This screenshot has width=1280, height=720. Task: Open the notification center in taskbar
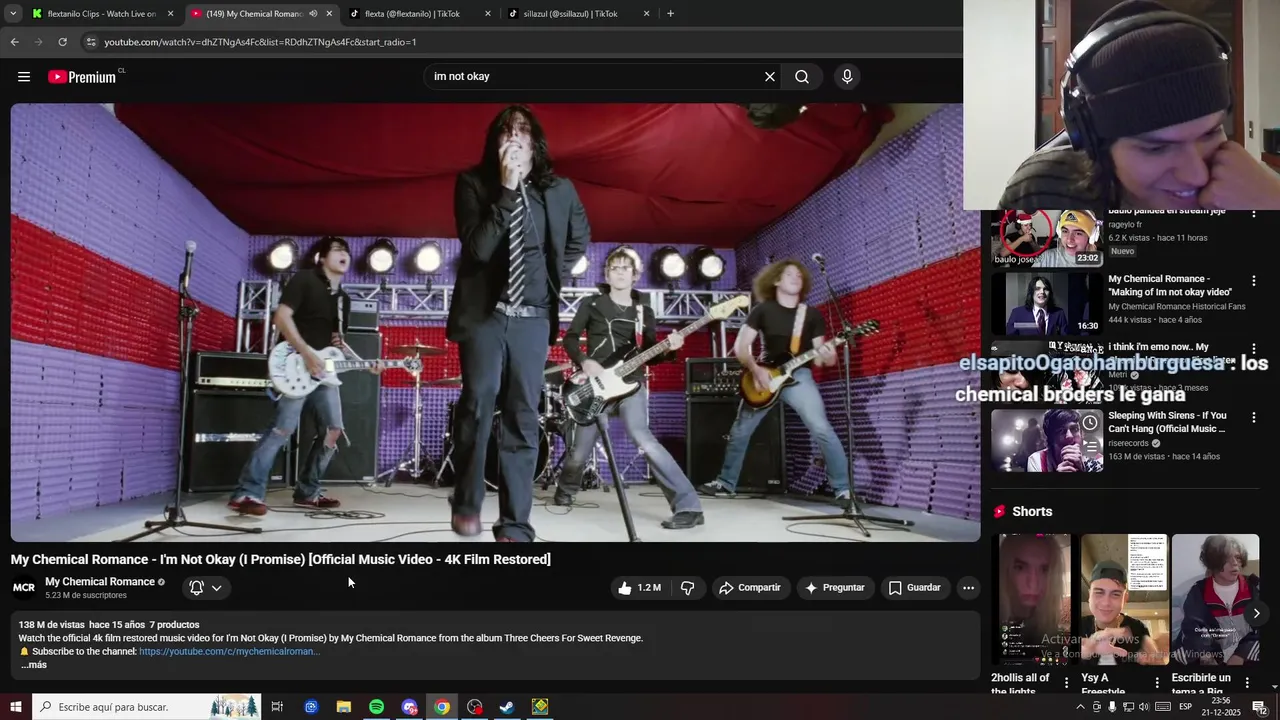tap(1260, 707)
